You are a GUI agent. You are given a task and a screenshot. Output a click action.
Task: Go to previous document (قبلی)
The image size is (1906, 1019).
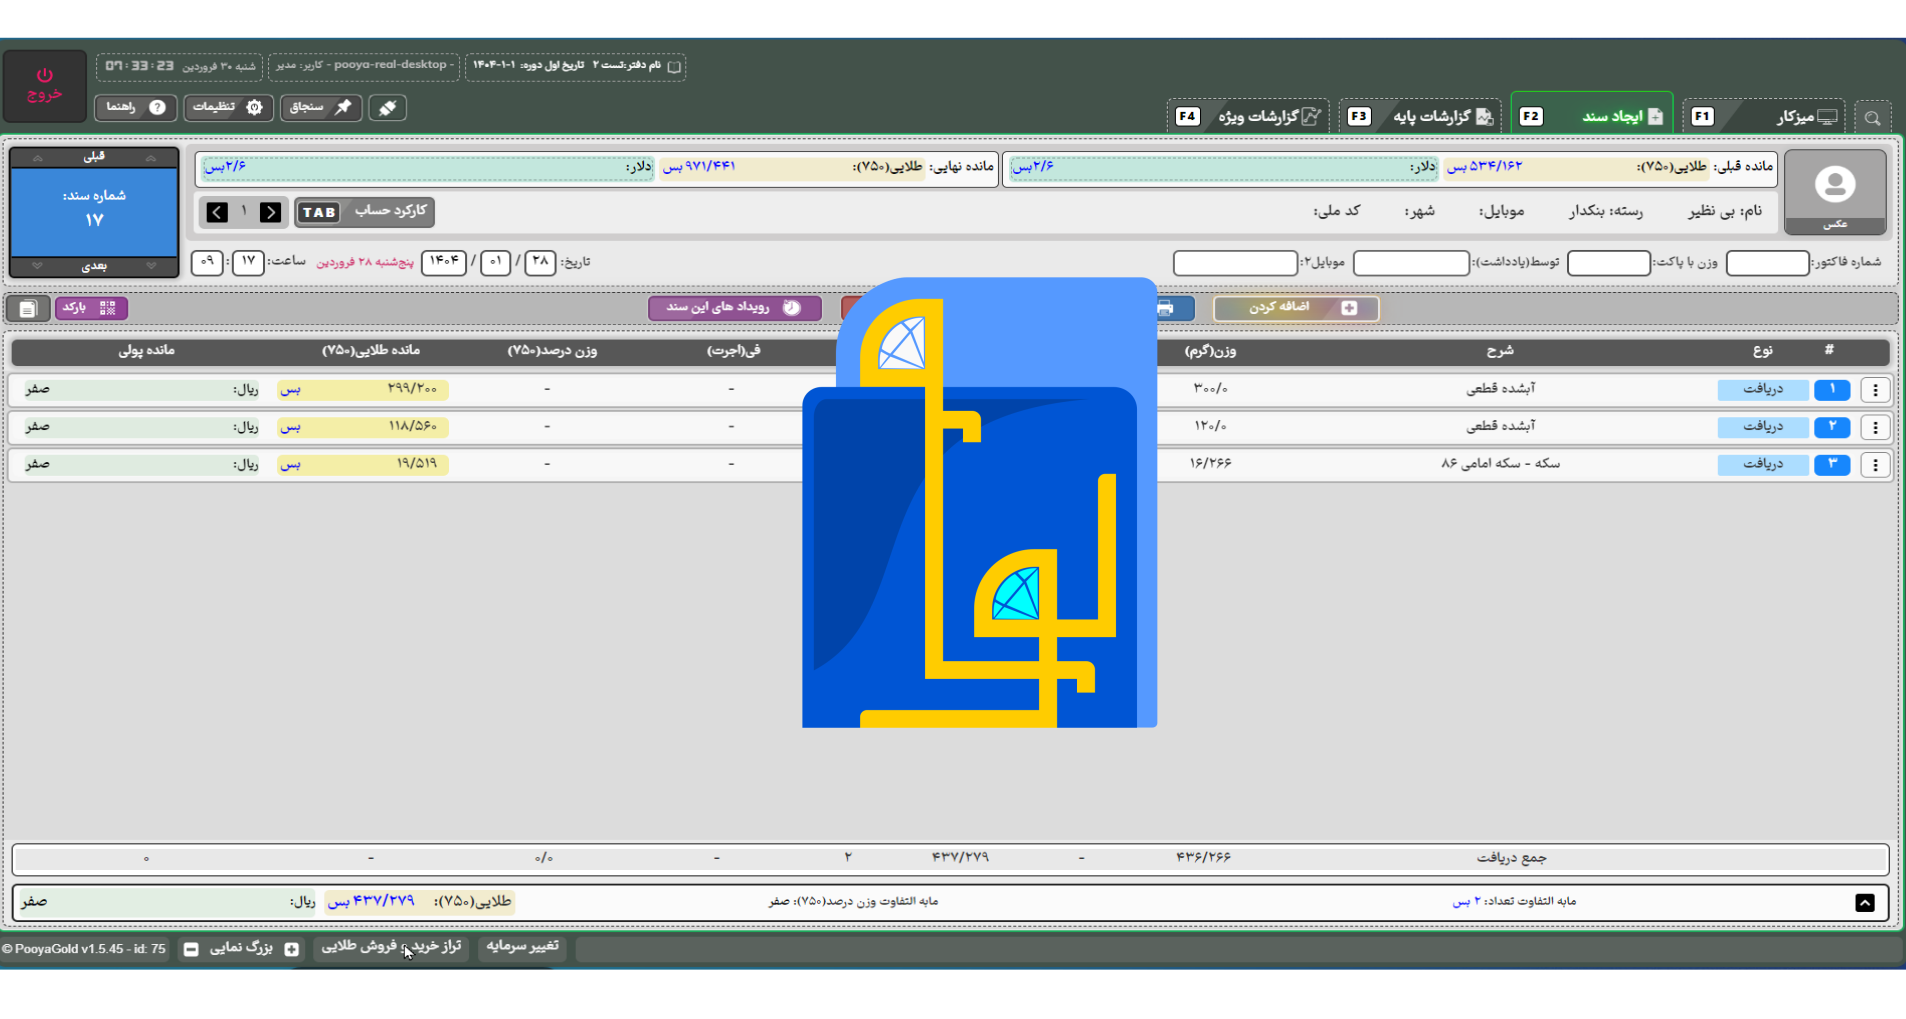pyautogui.click(x=94, y=157)
